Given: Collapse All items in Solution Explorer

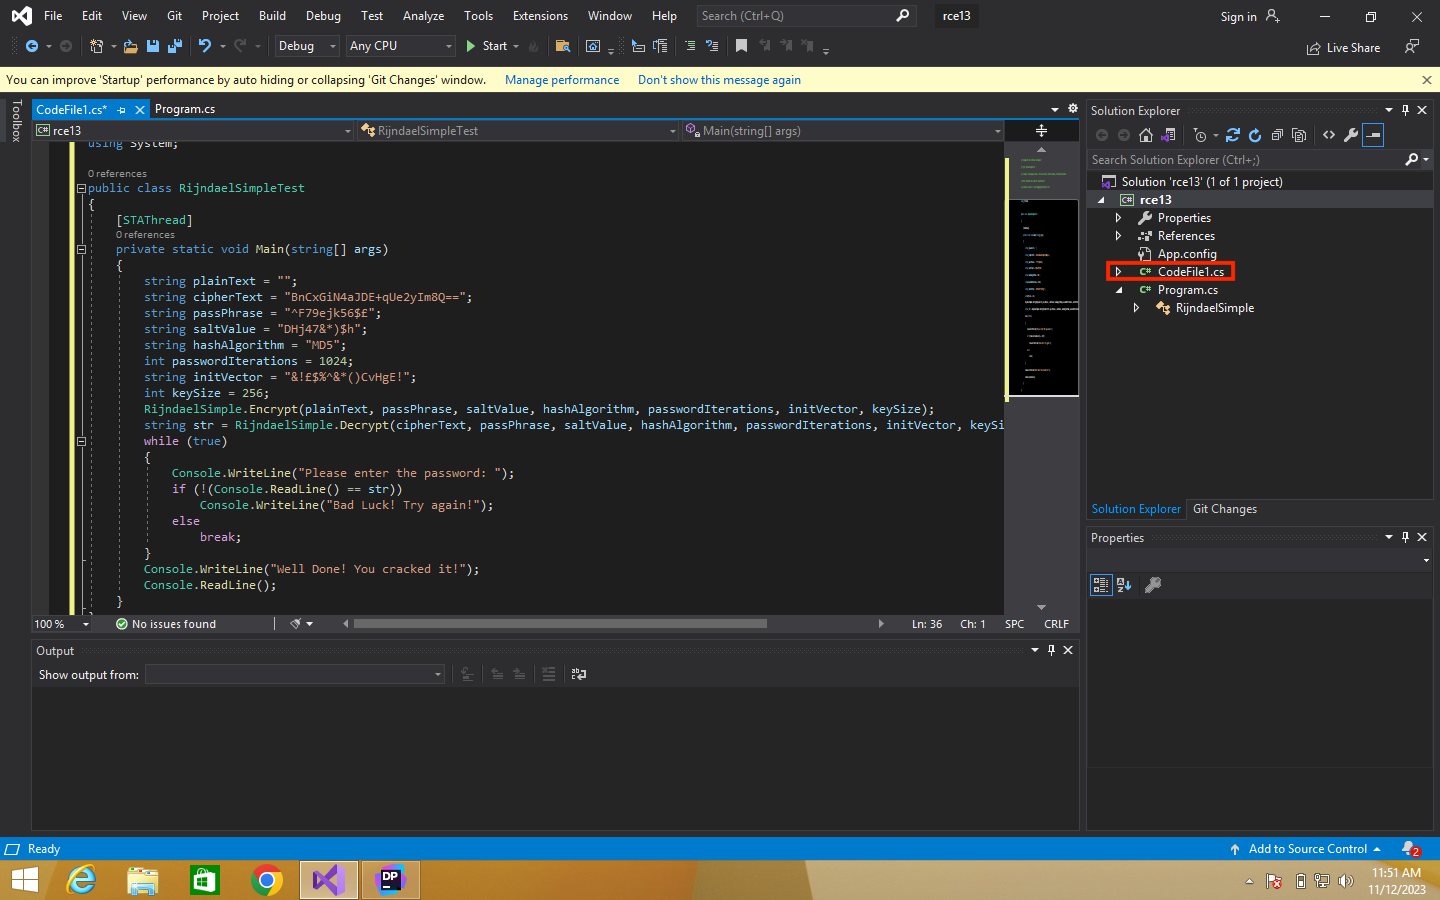Looking at the screenshot, I should pyautogui.click(x=1277, y=135).
